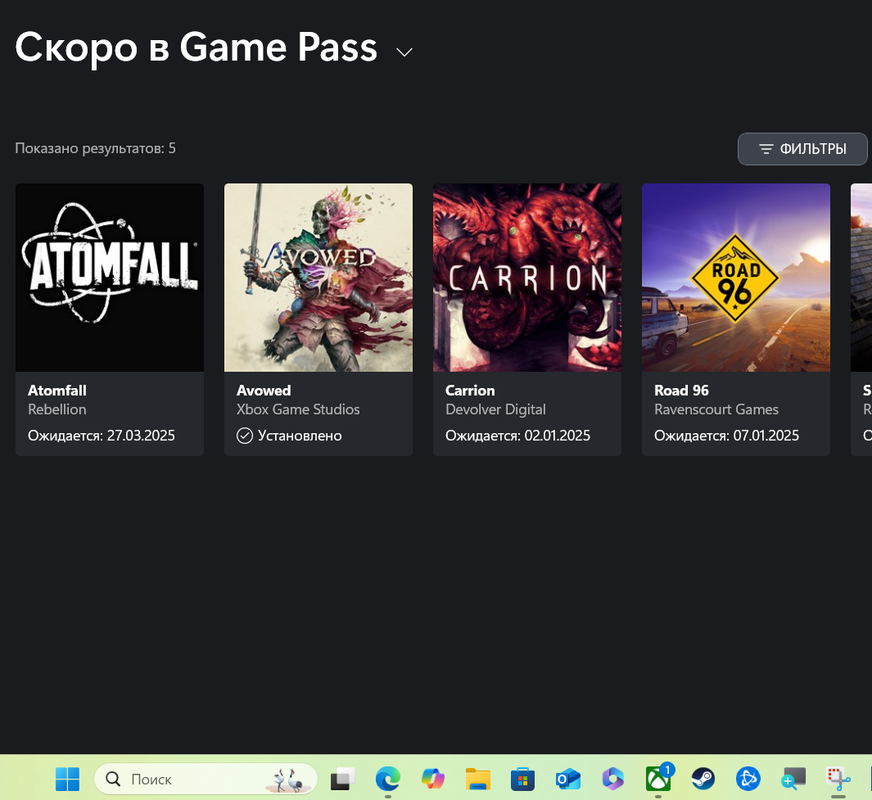Open the ФИЛЬТРЫ filters button
872x800 pixels.
802,149
